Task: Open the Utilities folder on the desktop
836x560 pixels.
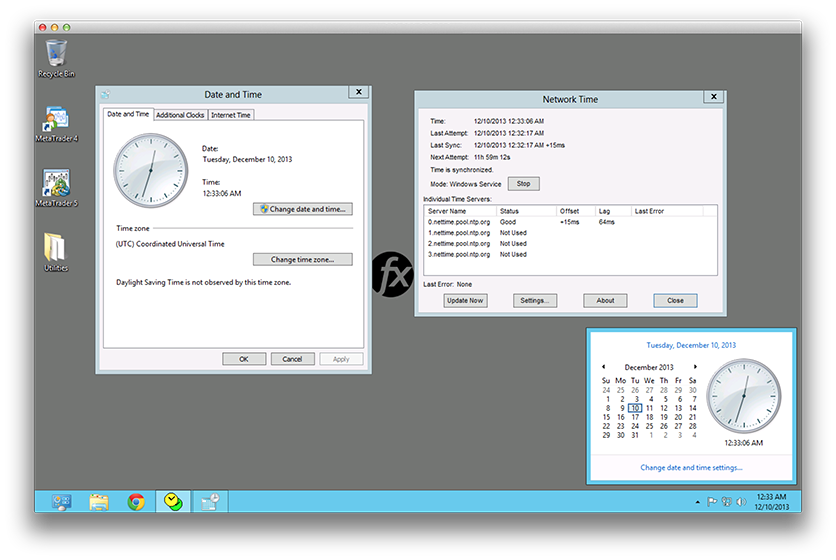Action: coord(56,249)
